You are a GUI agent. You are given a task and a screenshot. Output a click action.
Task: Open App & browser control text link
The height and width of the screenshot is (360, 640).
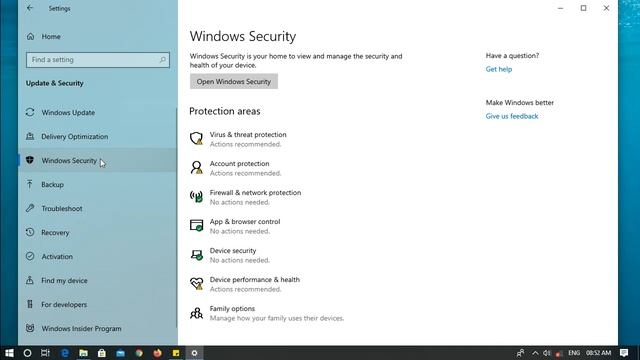tap(245, 221)
